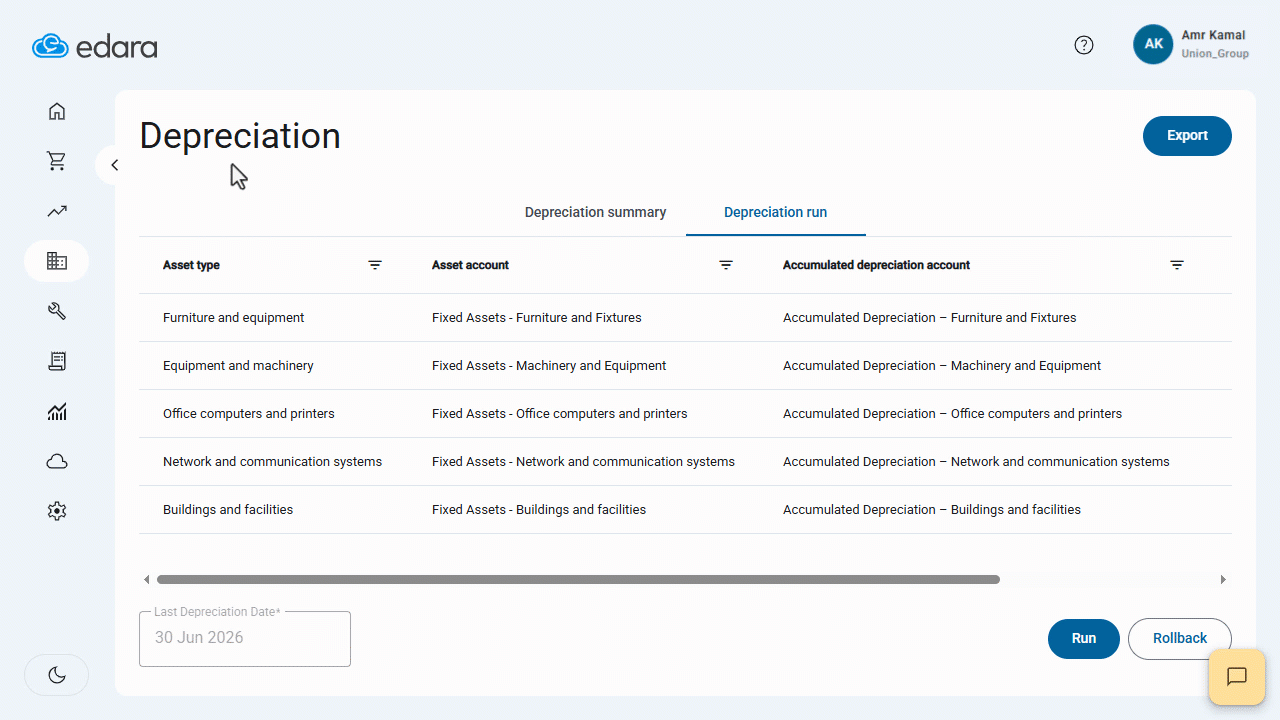
Task: Select Network and communication systems asset type
Action: click(x=272, y=462)
